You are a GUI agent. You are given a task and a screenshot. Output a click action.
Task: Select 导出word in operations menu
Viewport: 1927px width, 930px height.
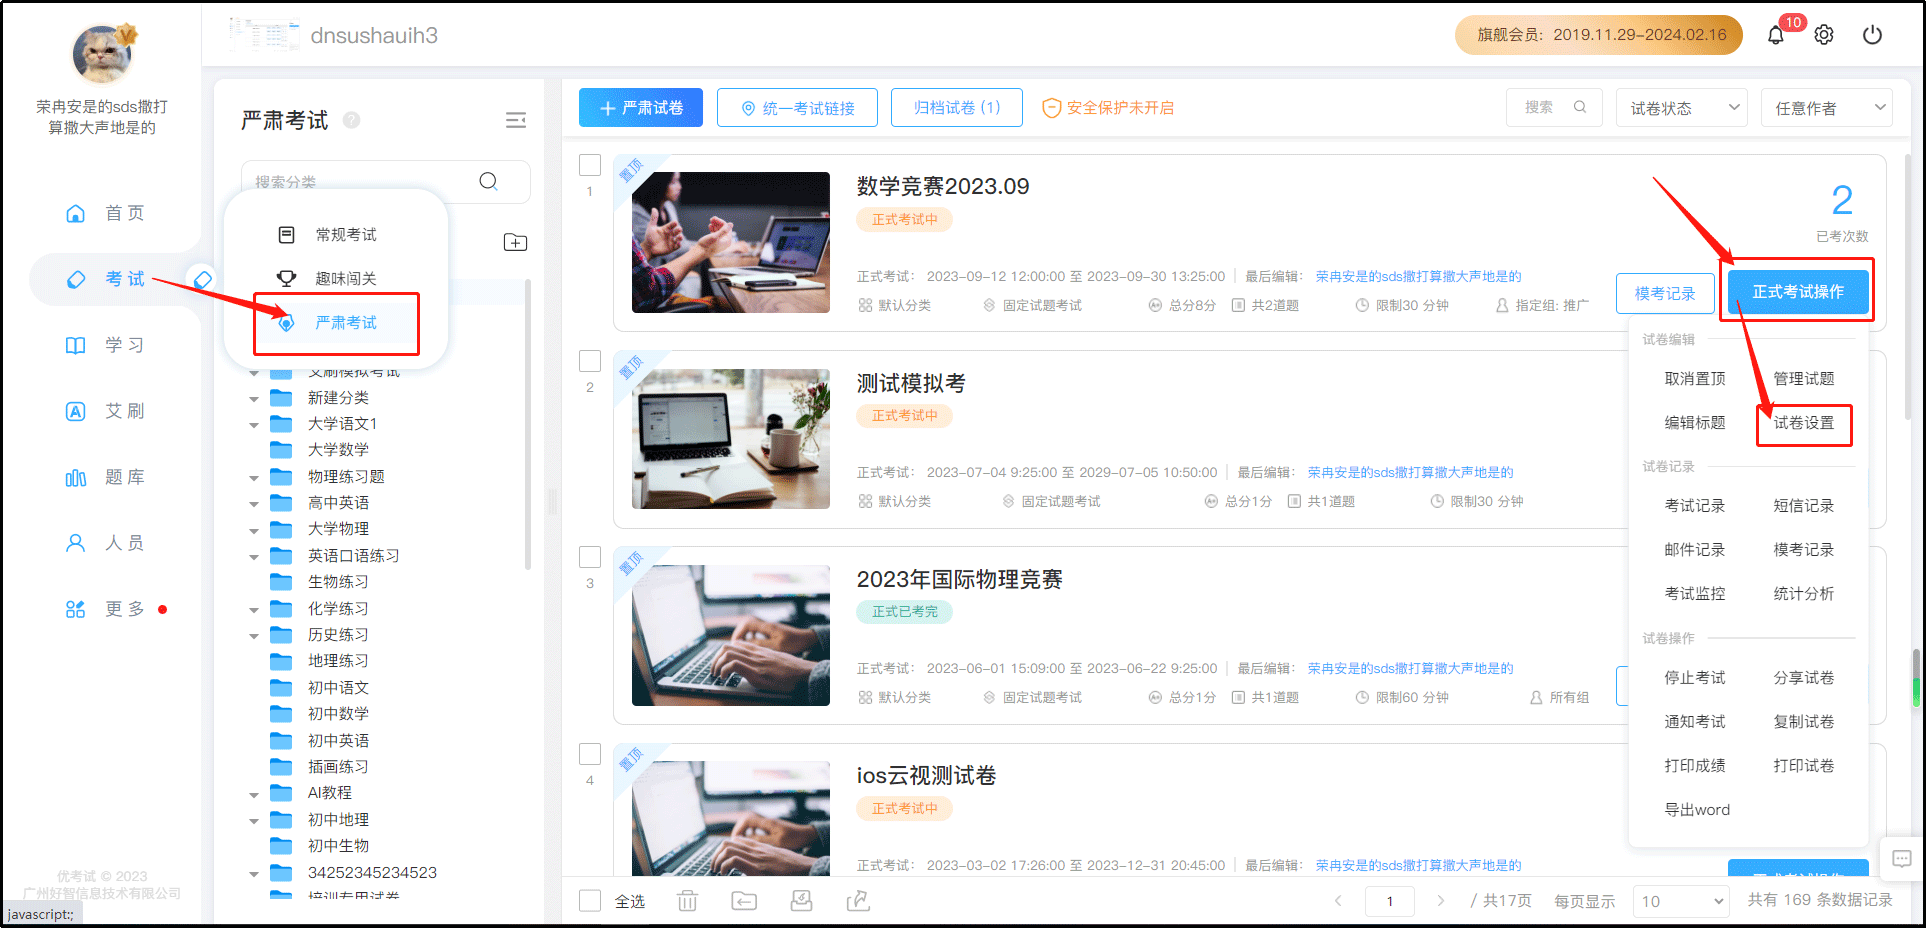click(1697, 810)
